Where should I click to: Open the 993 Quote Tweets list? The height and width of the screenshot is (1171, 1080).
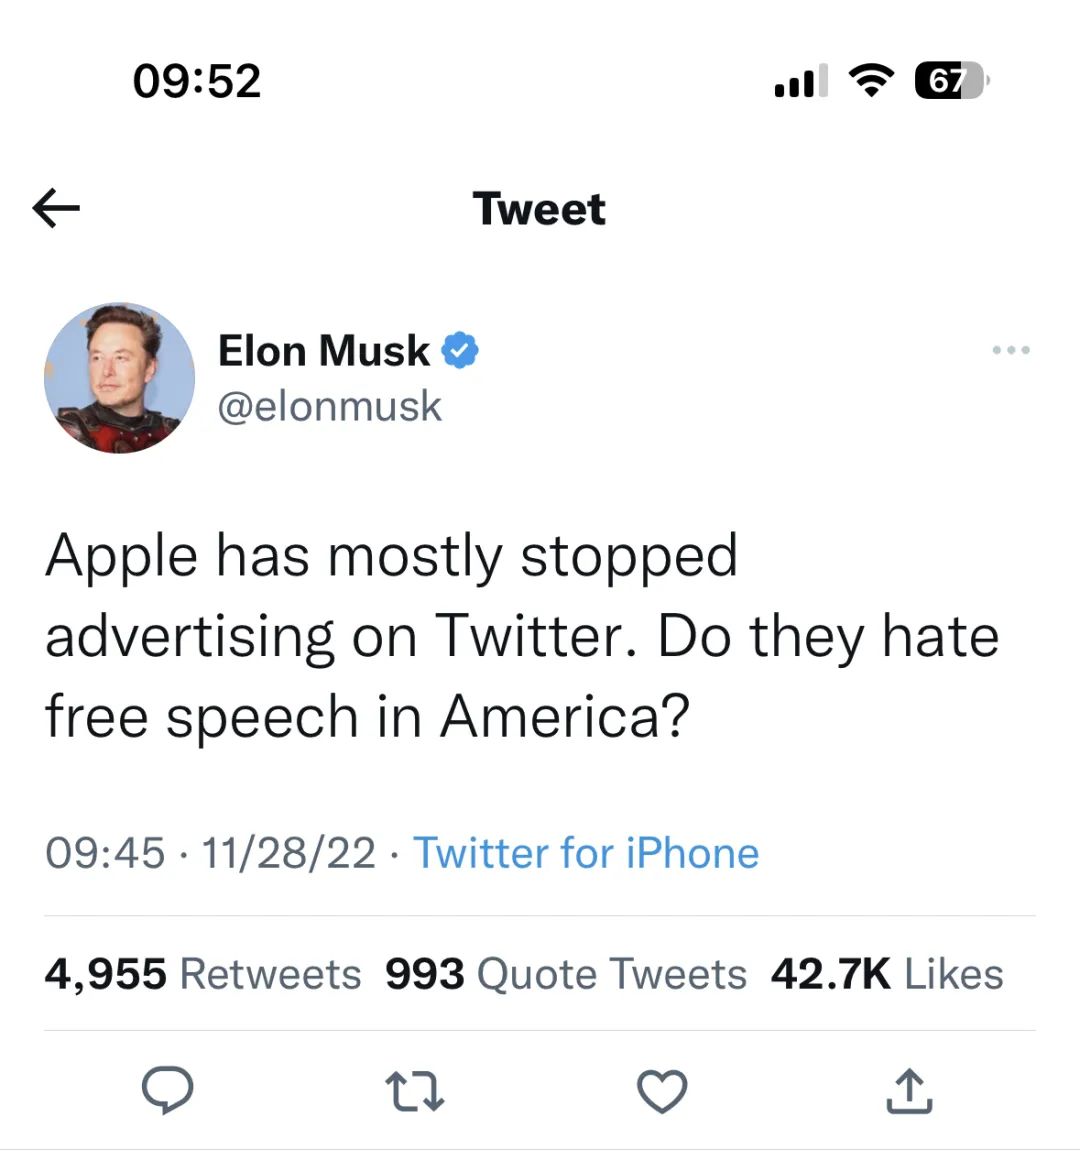[566, 974]
